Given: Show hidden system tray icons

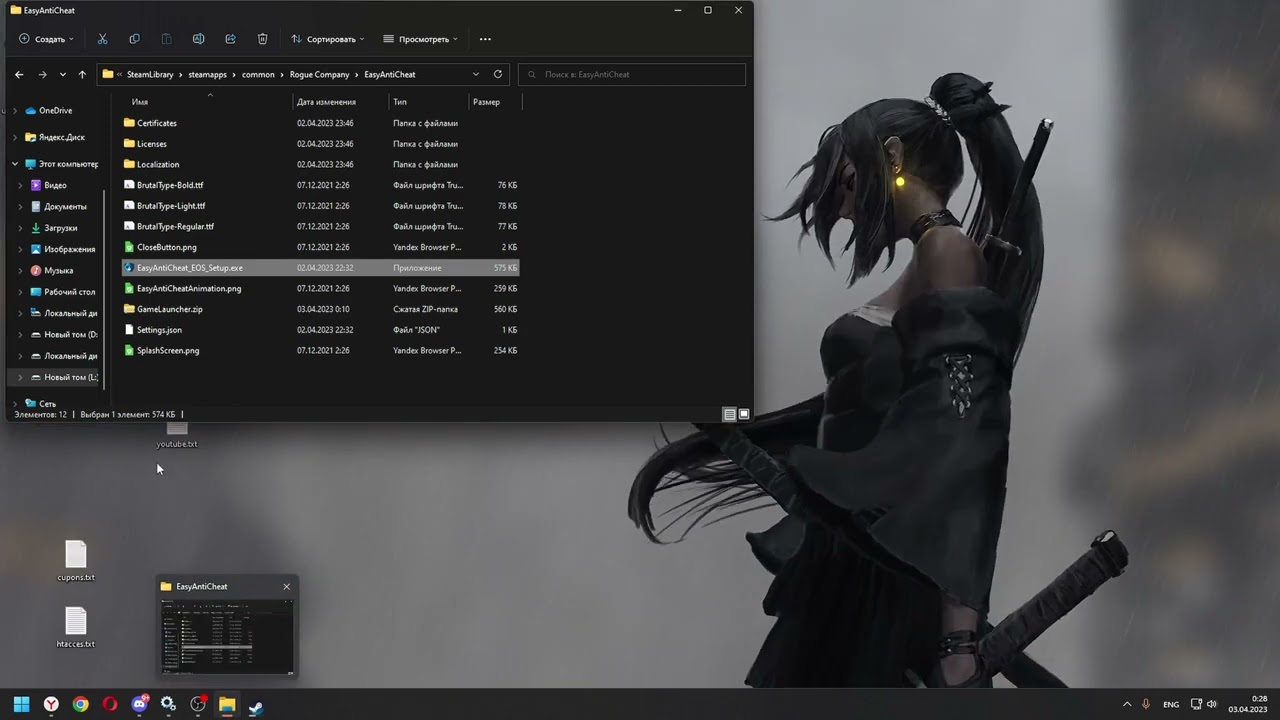Looking at the screenshot, I should tap(1127, 704).
